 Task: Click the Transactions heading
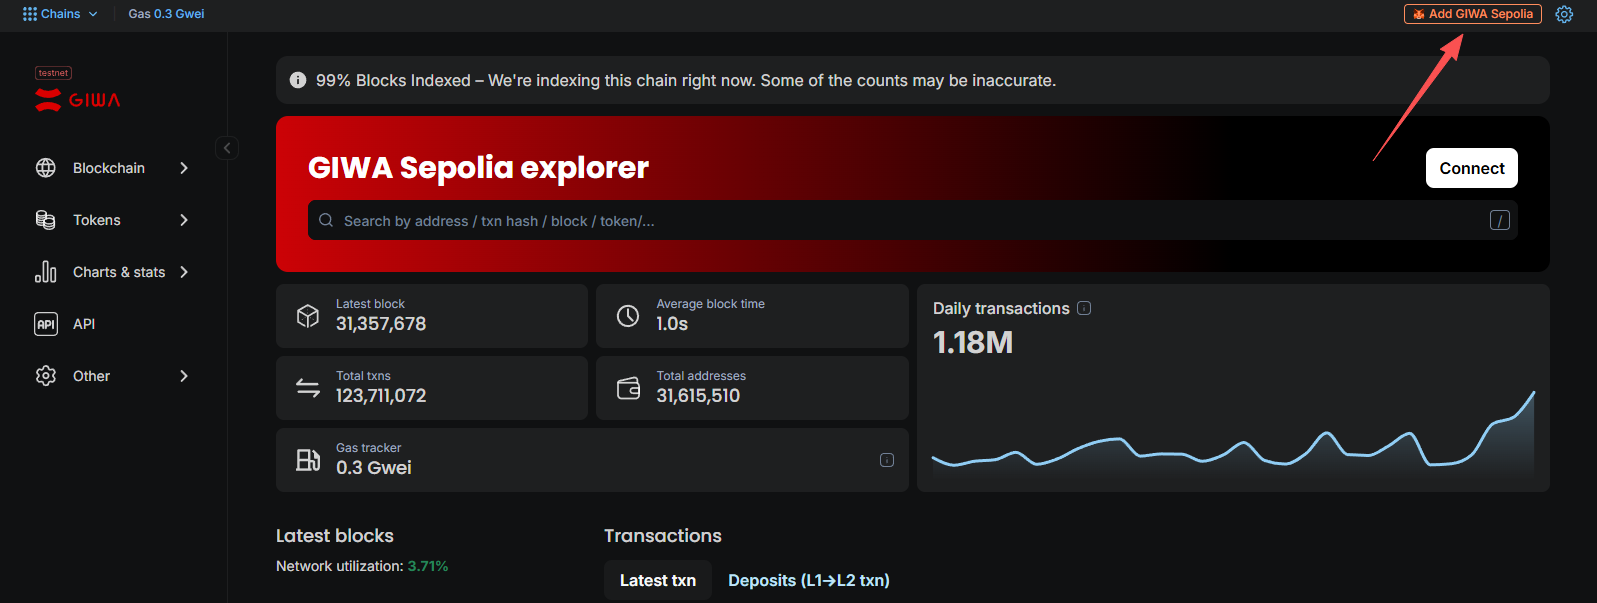pos(663,536)
